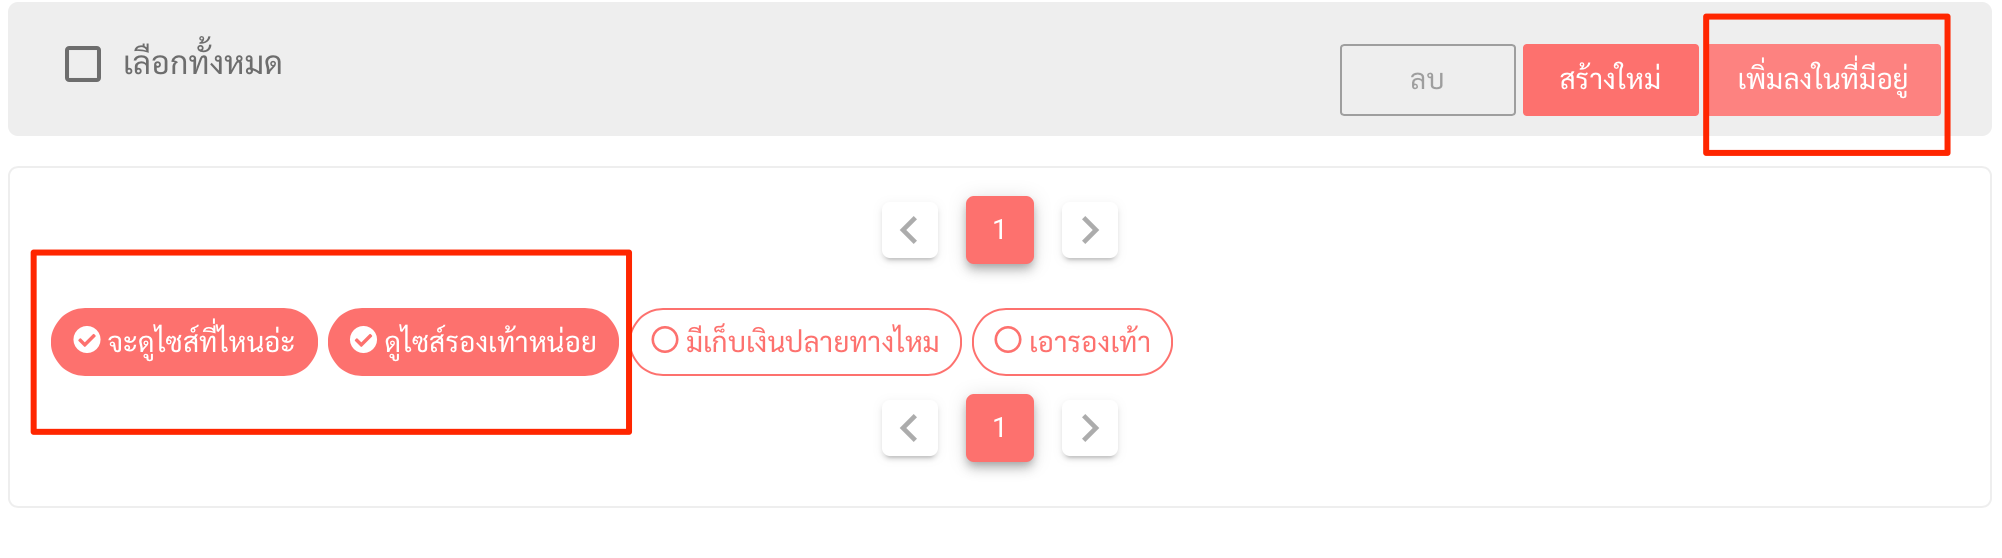Deselect the จะดูไซส์ที่ไหนอ่ะ chip

click(x=184, y=342)
